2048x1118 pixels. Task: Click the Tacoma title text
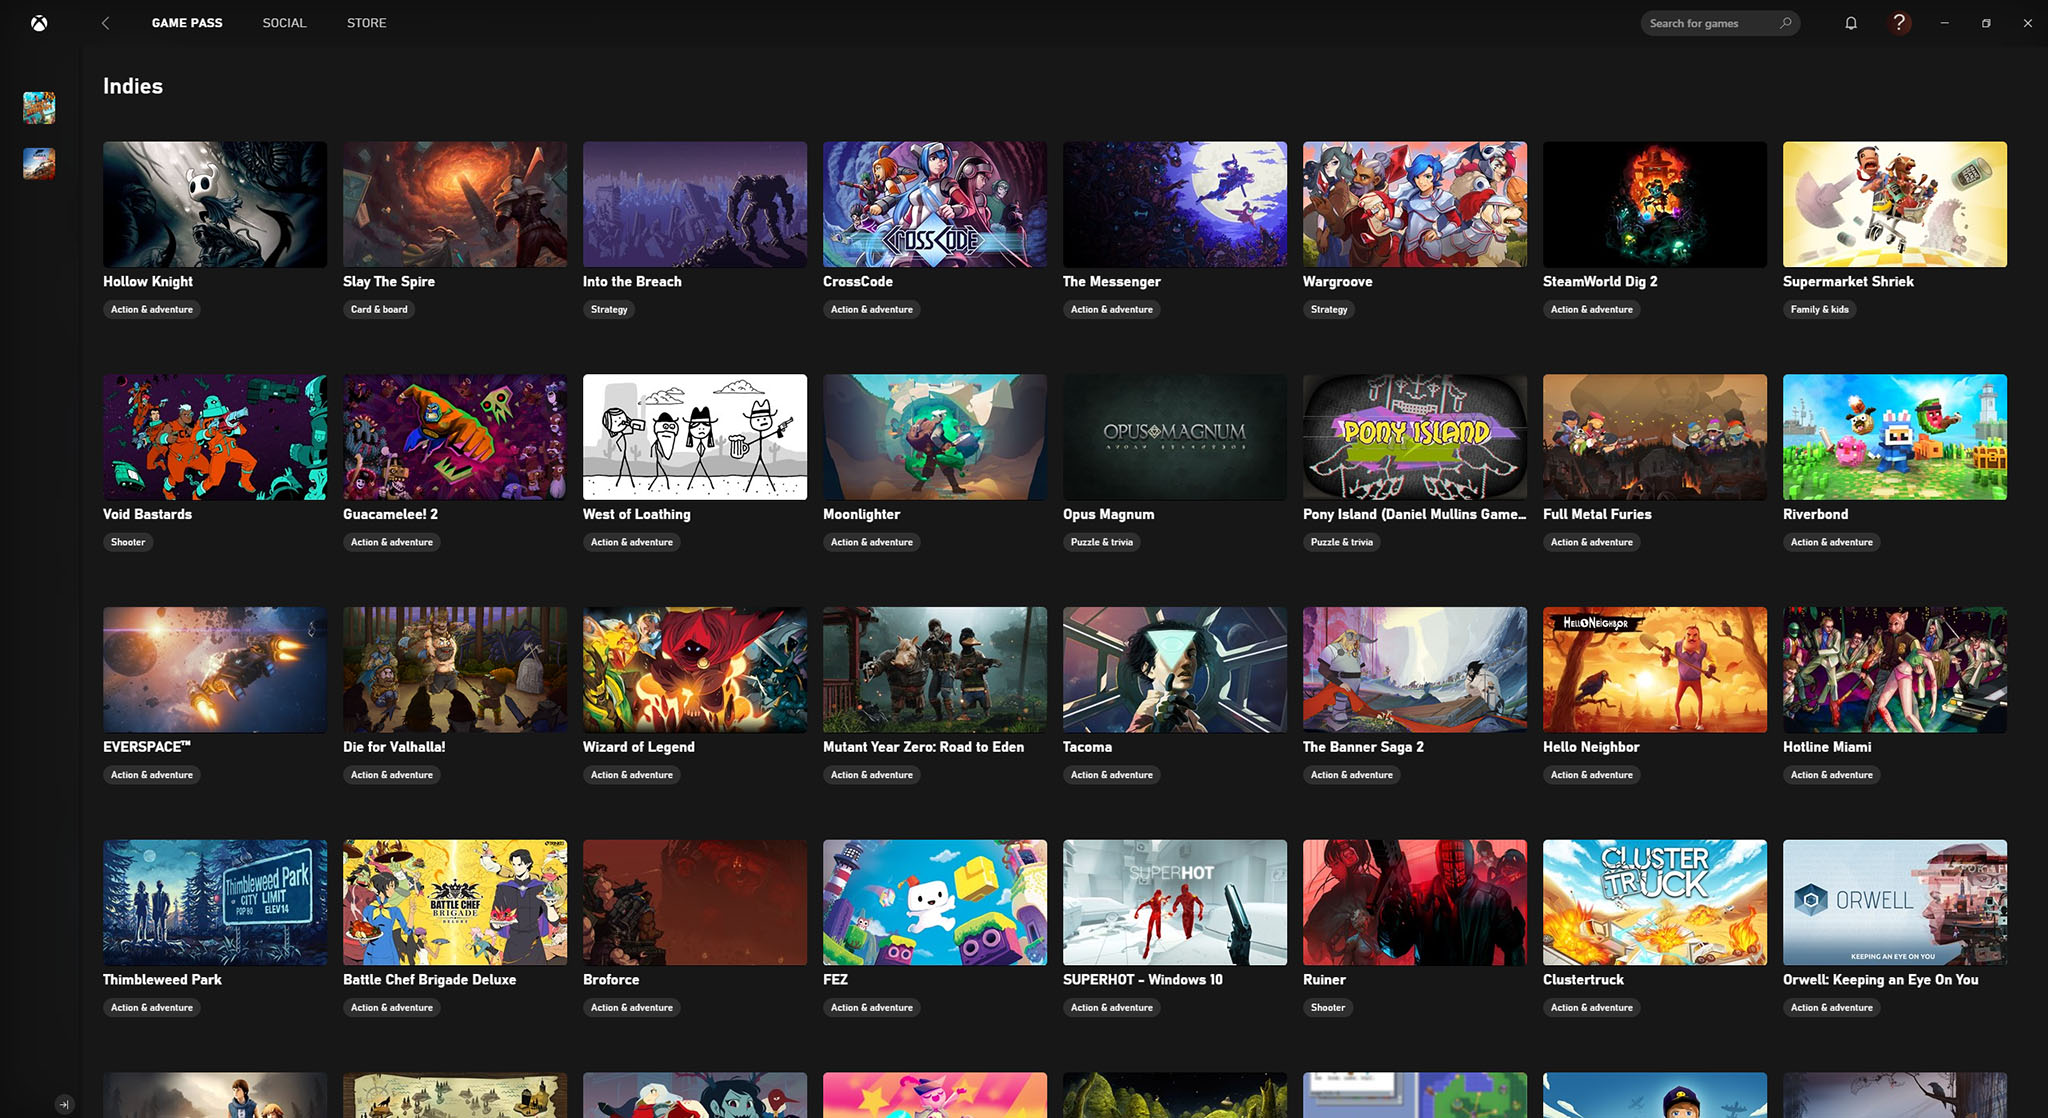tap(1087, 748)
